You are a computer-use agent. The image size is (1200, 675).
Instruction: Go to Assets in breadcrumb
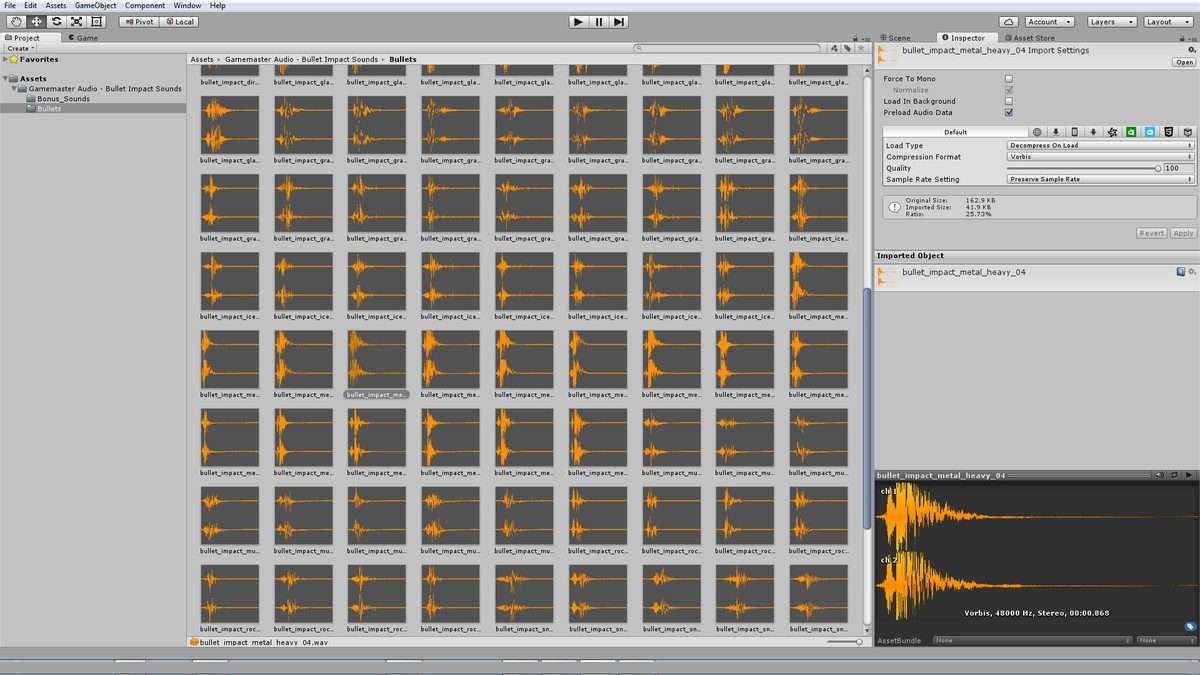coord(202,59)
